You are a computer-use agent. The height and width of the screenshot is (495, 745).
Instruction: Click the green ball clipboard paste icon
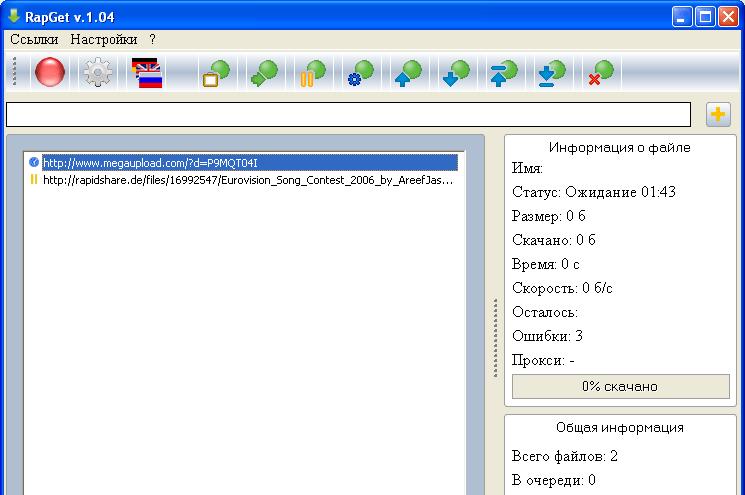click(x=216, y=73)
